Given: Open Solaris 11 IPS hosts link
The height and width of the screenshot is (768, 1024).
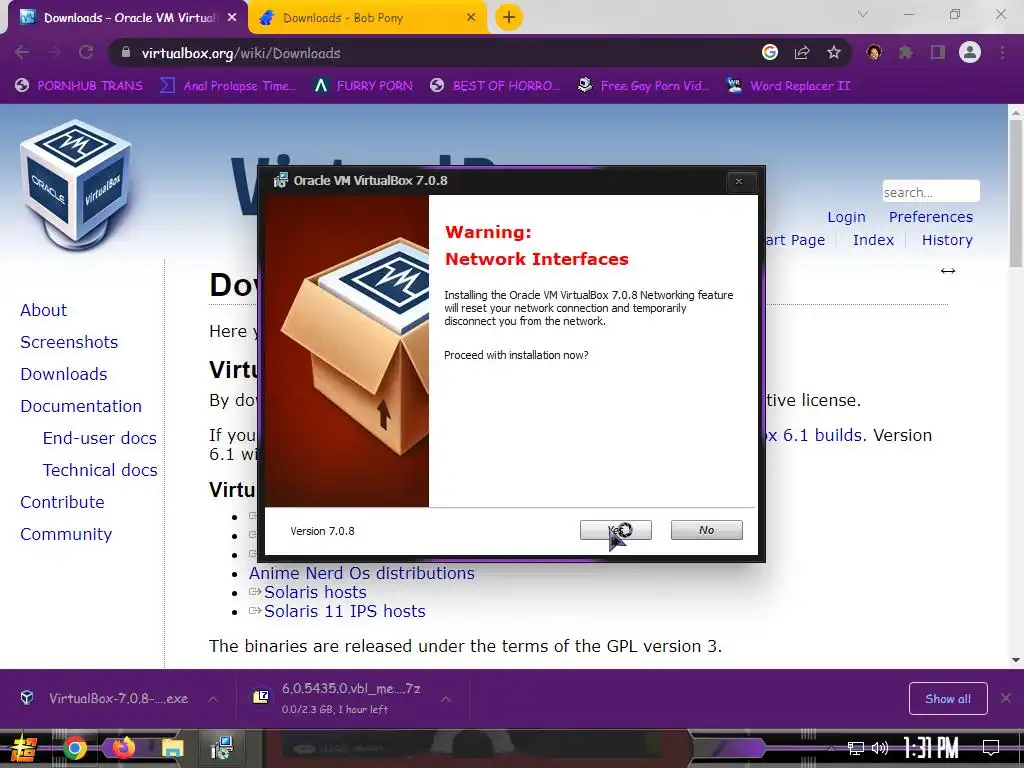Looking at the screenshot, I should [344, 611].
